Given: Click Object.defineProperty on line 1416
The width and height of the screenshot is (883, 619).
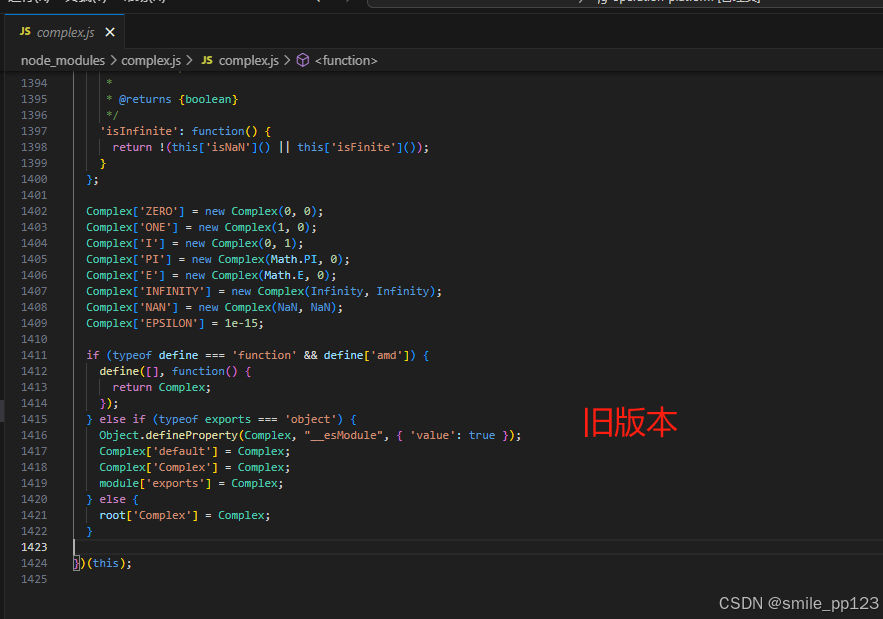Looking at the screenshot, I should (168, 435).
